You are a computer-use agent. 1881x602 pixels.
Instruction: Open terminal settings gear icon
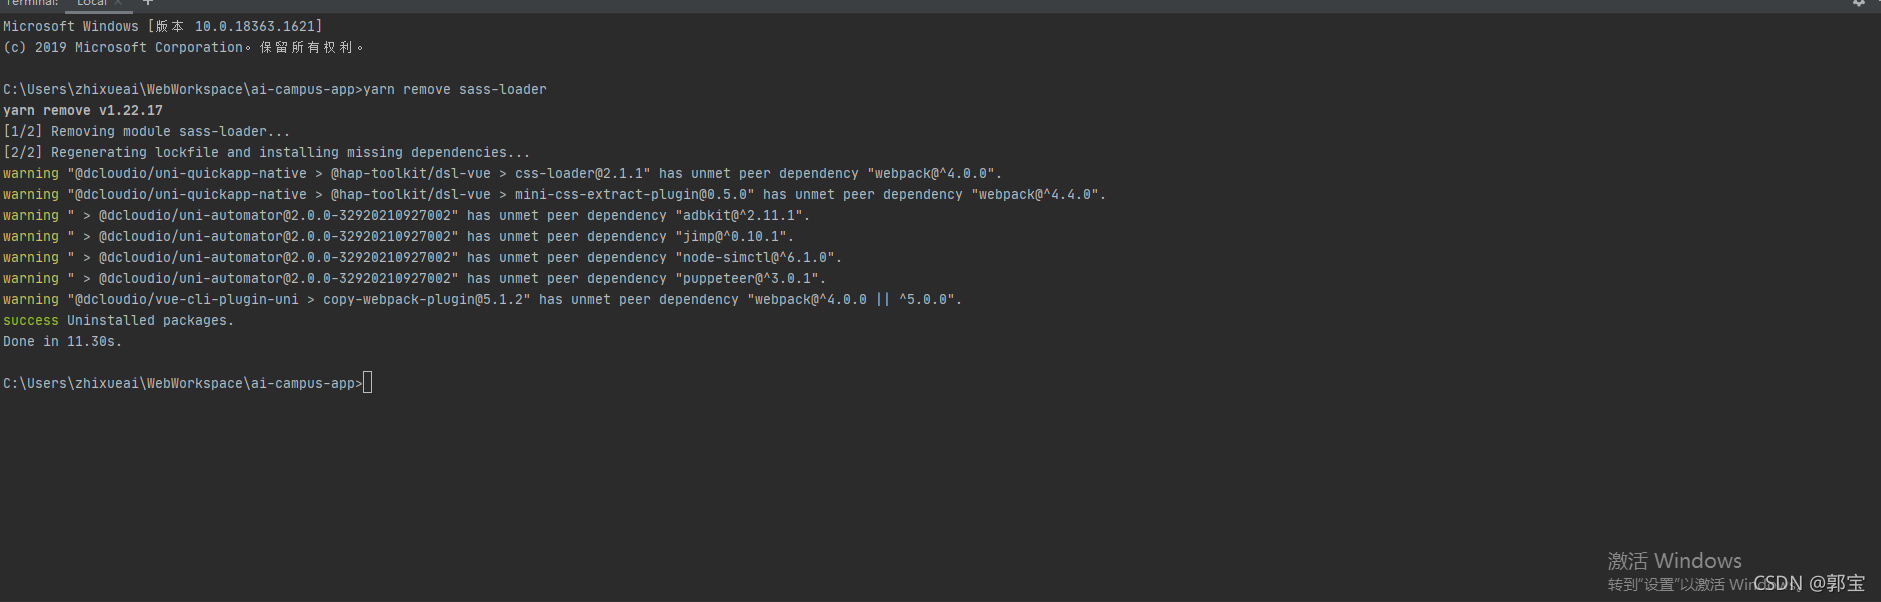coord(1858,3)
